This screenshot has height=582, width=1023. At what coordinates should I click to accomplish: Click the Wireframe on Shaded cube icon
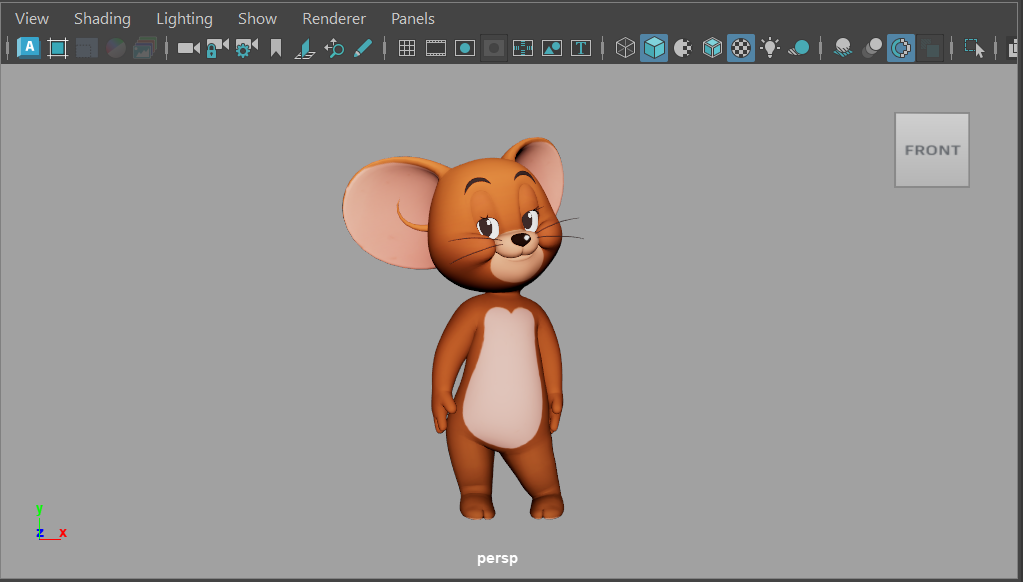(x=712, y=48)
